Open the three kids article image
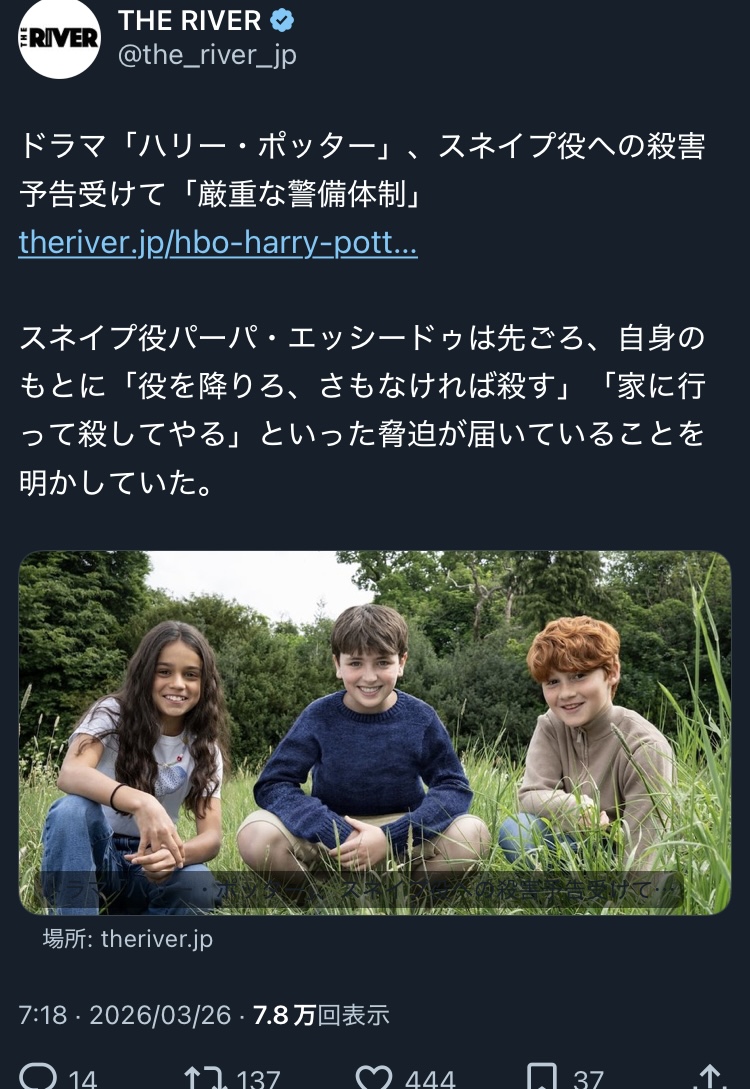 375,733
